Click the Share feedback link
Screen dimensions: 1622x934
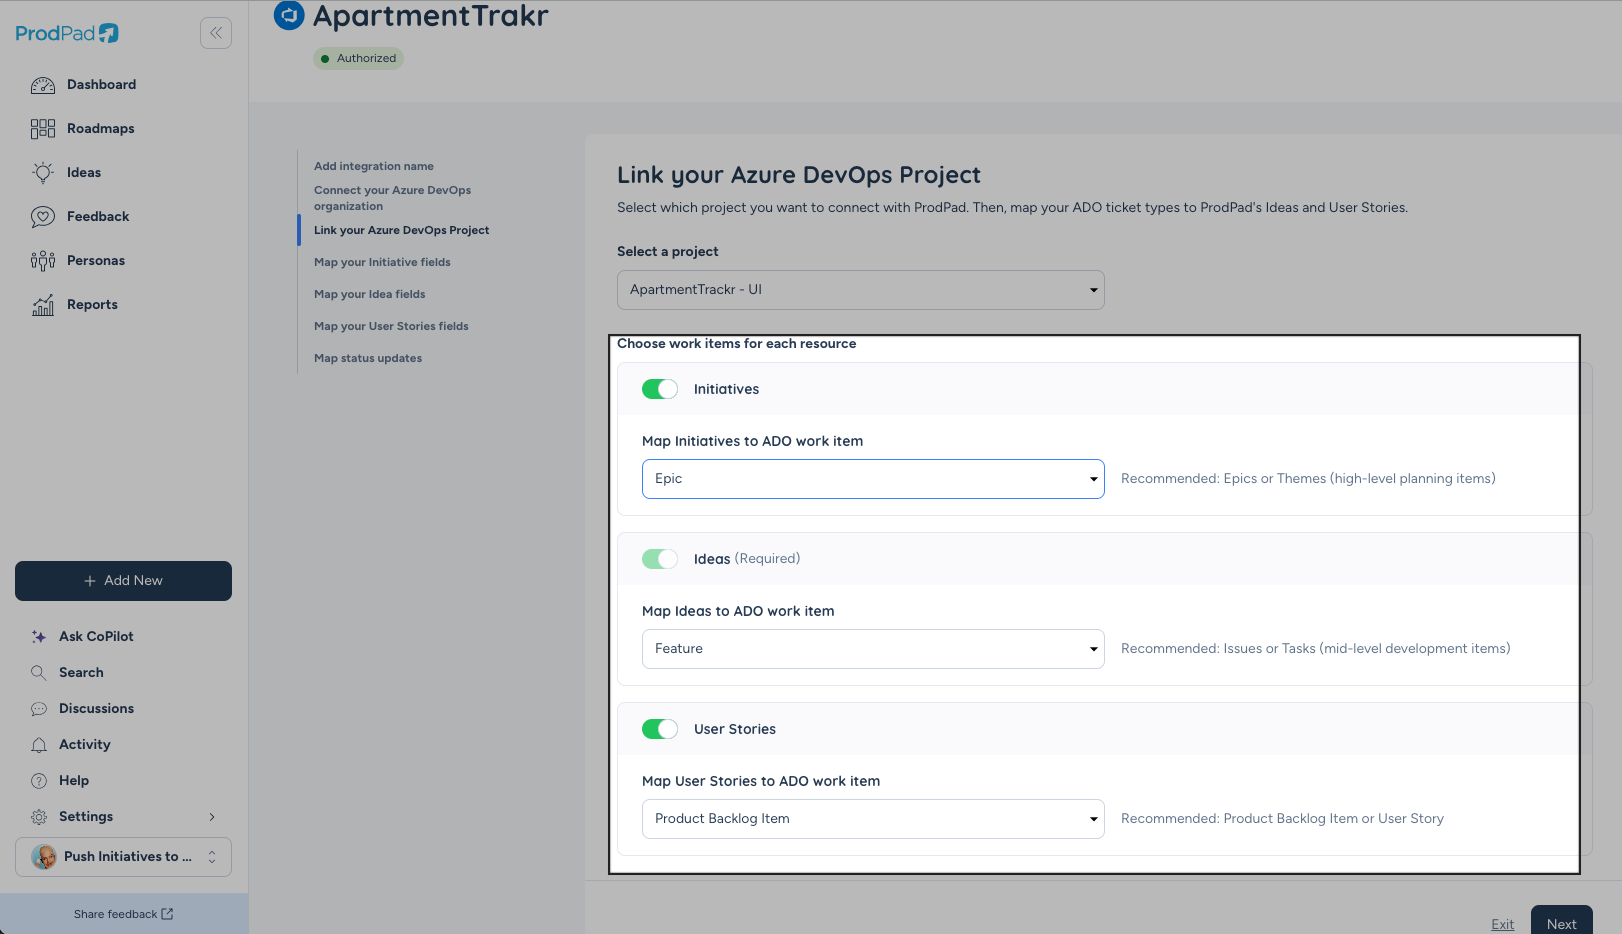pos(124,914)
